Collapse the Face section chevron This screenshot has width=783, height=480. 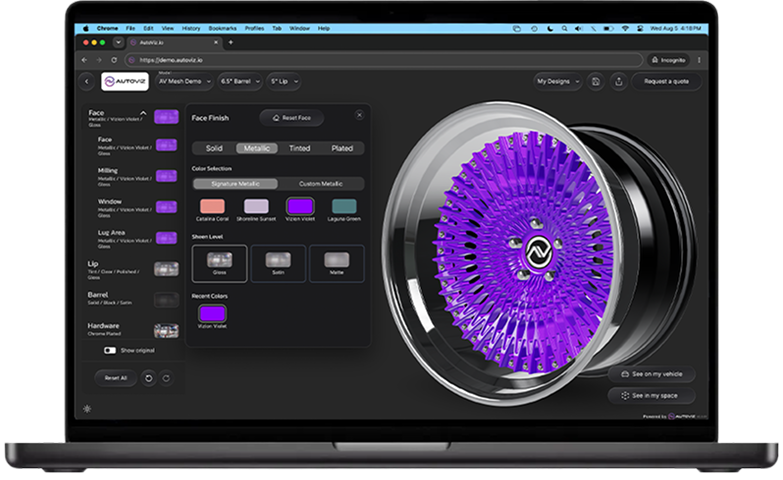pyautogui.click(x=143, y=113)
